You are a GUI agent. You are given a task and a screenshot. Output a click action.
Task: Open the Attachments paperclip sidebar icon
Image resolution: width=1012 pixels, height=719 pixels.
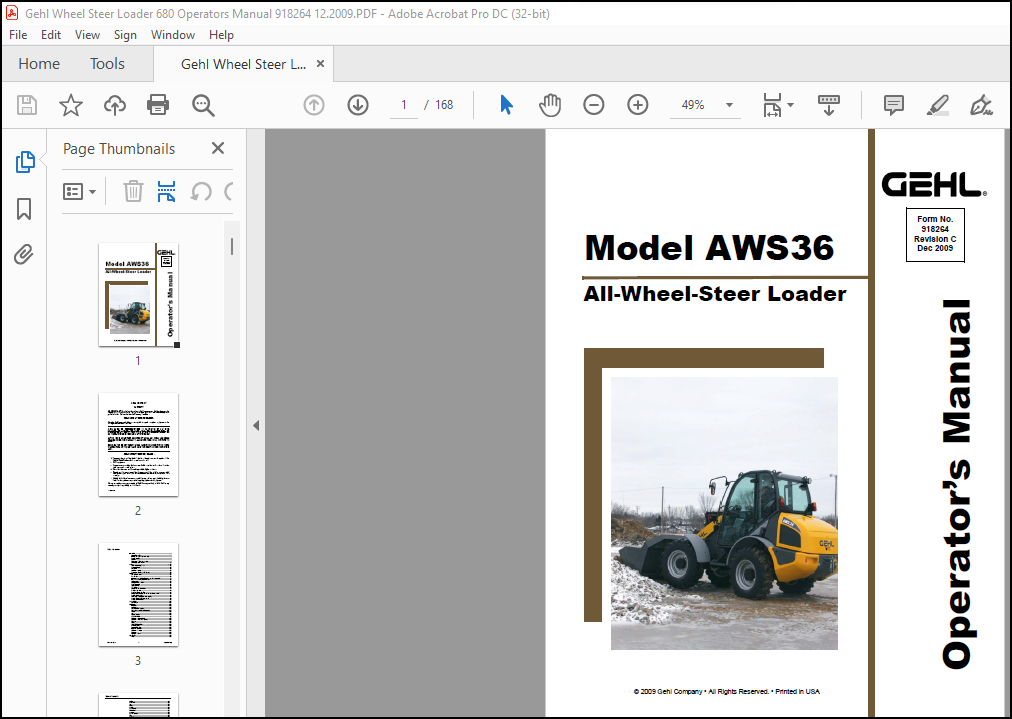tap(24, 254)
